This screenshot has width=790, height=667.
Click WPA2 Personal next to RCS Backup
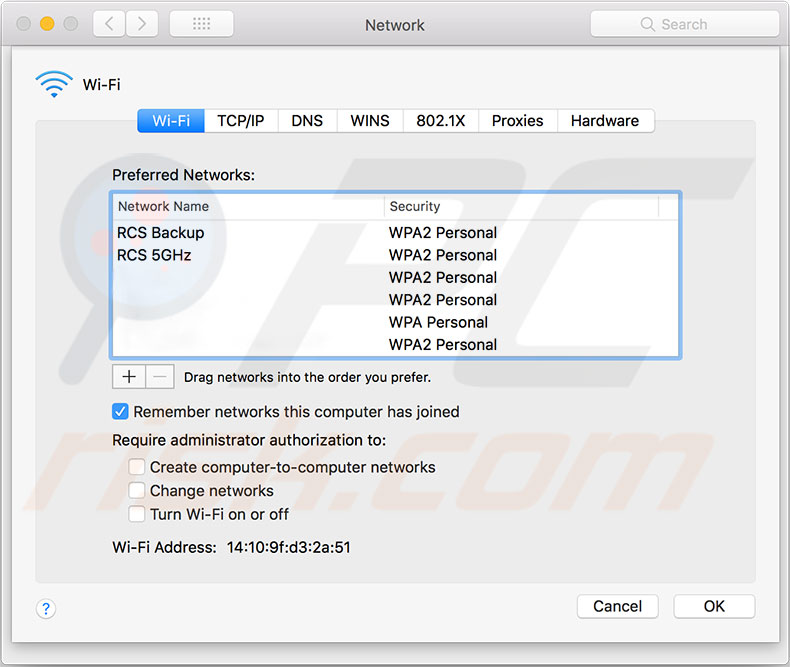(443, 233)
